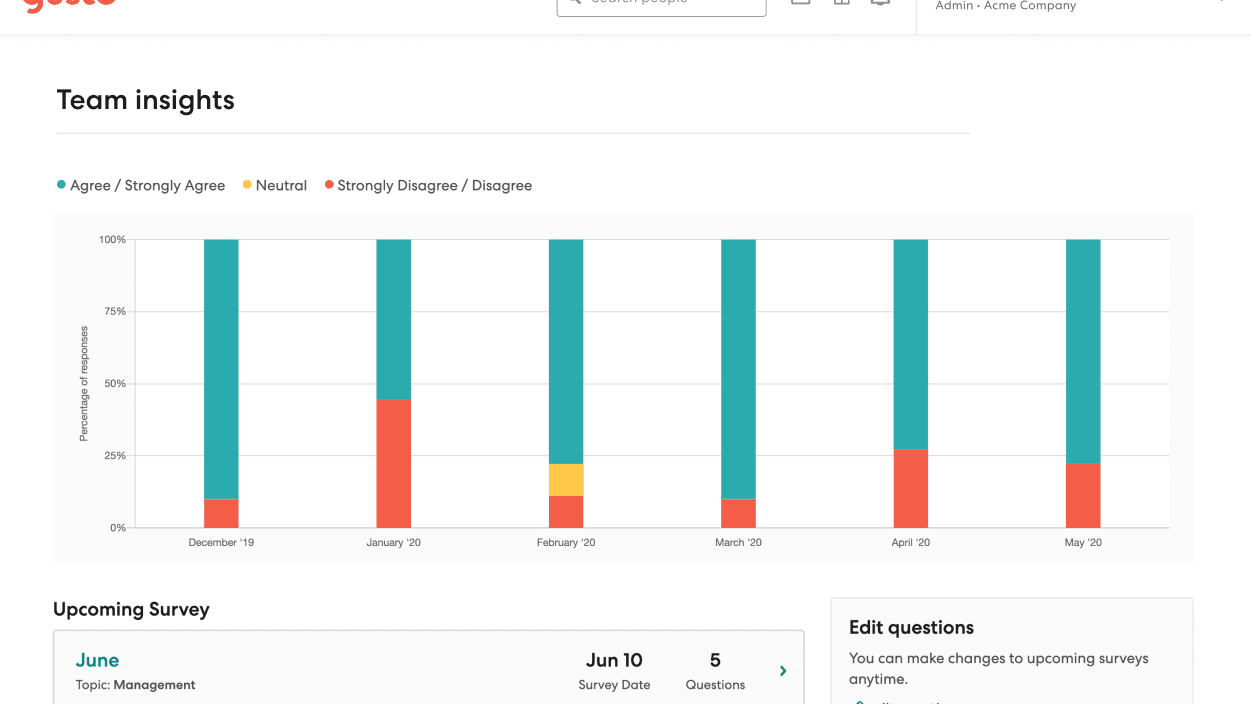Toggle Strongly Disagree / Disagree legend series
Image resolution: width=1251 pixels, height=704 pixels.
tap(428, 185)
